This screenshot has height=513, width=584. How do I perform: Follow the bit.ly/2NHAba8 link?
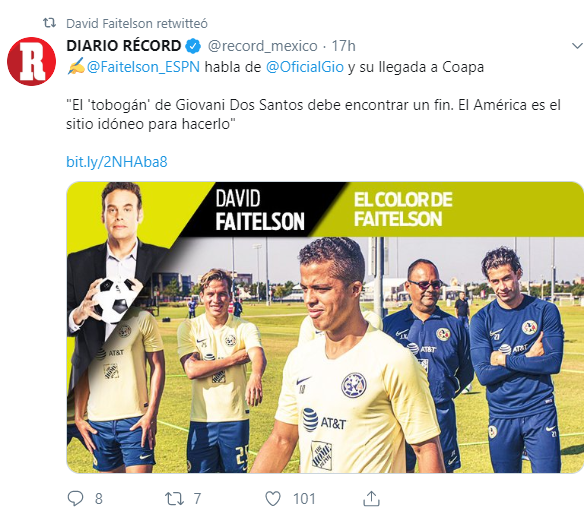(117, 162)
